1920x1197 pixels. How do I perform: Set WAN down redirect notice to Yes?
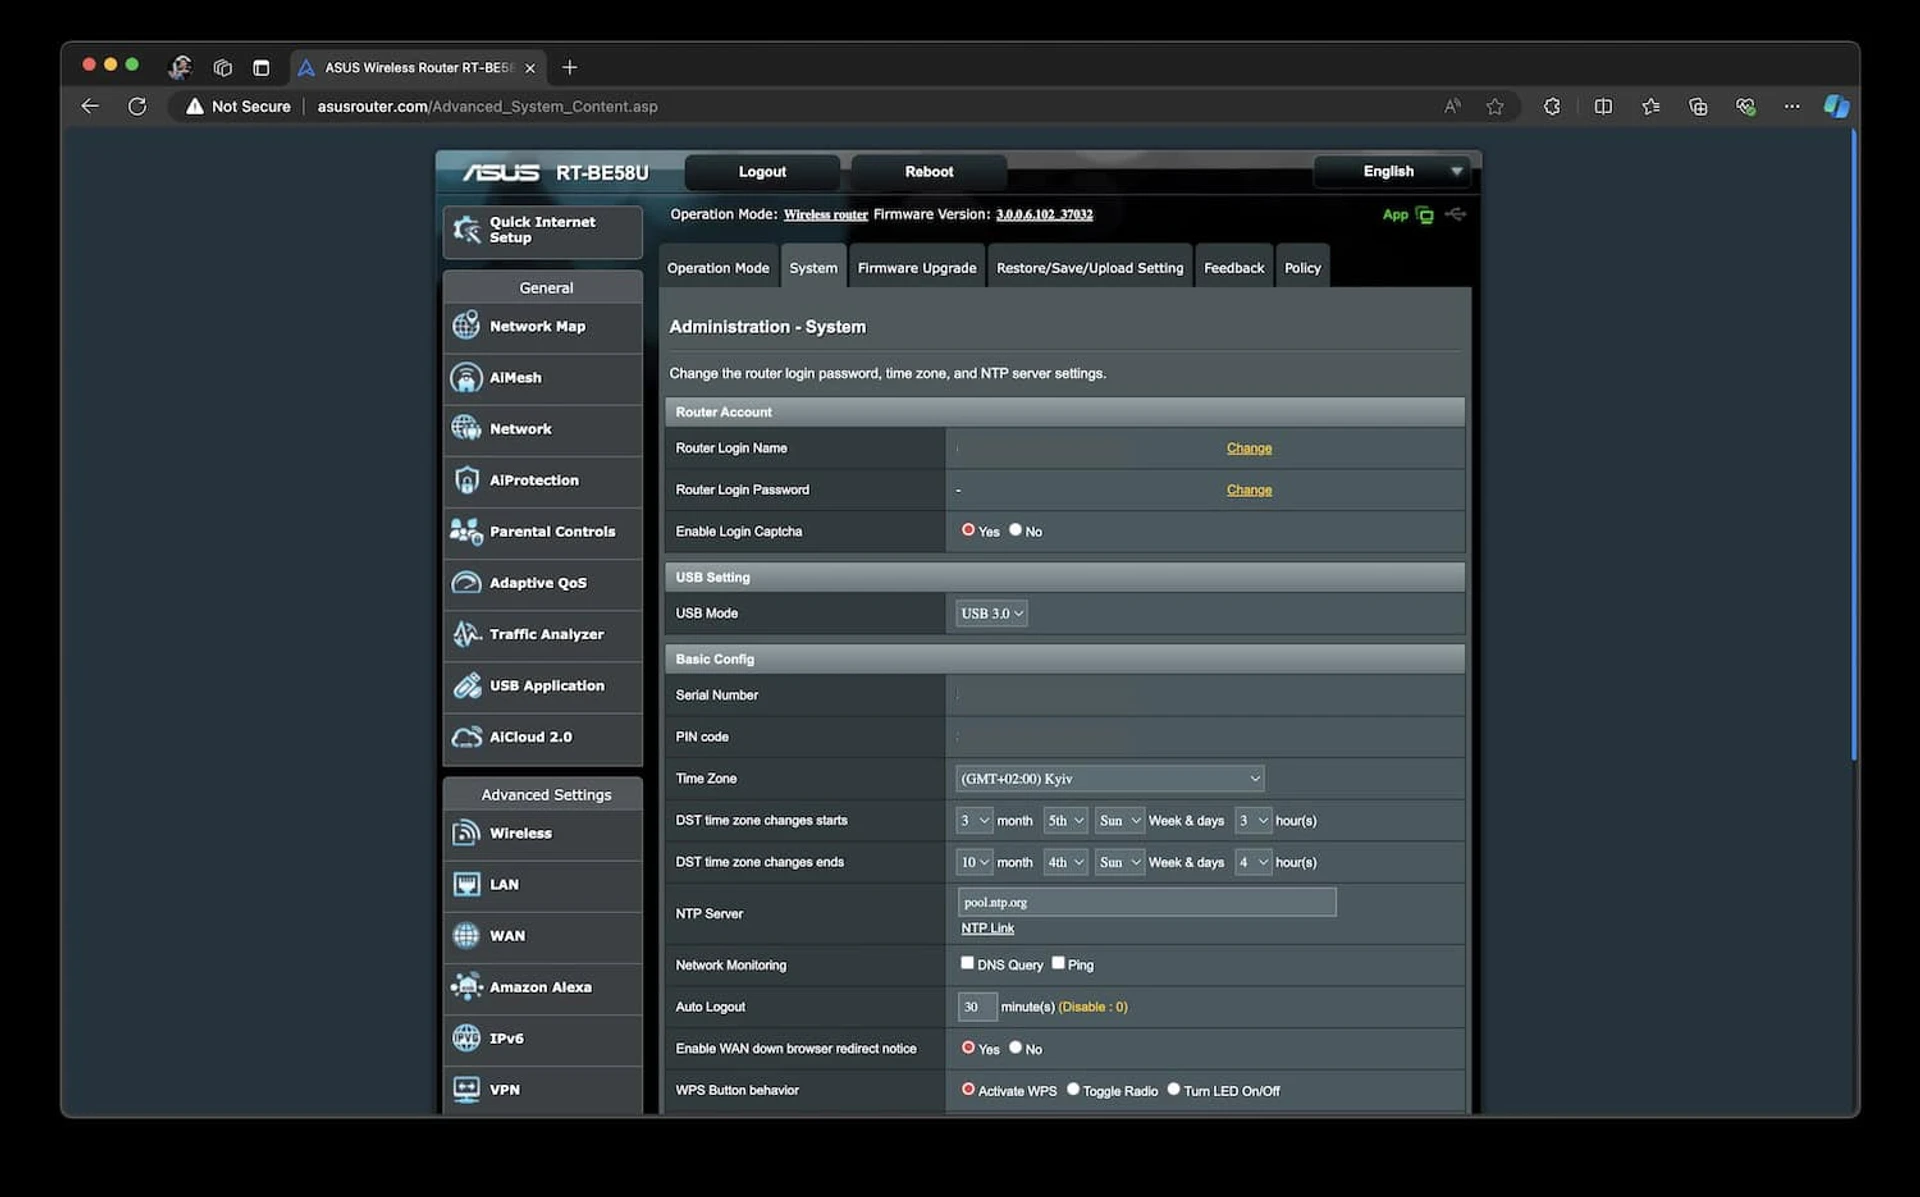pyautogui.click(x=968, y=1048)
